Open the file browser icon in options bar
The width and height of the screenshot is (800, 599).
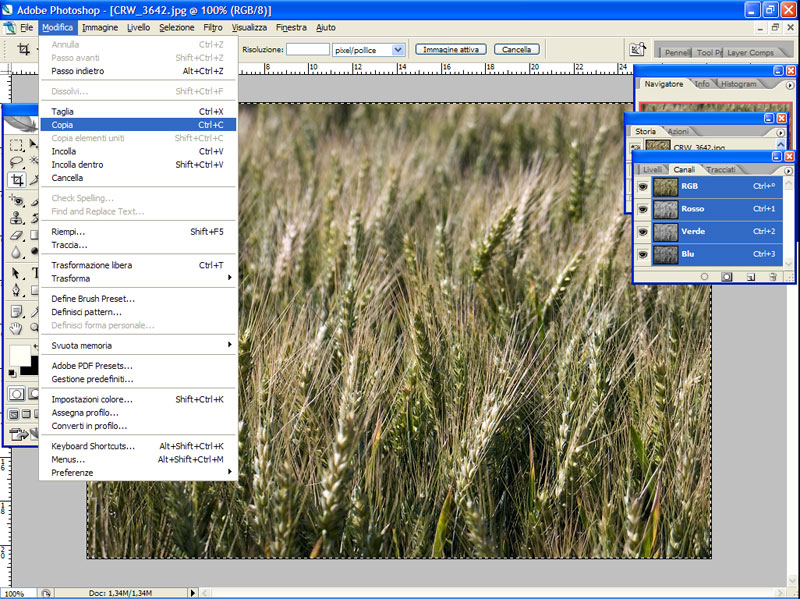tap(637, 49)
